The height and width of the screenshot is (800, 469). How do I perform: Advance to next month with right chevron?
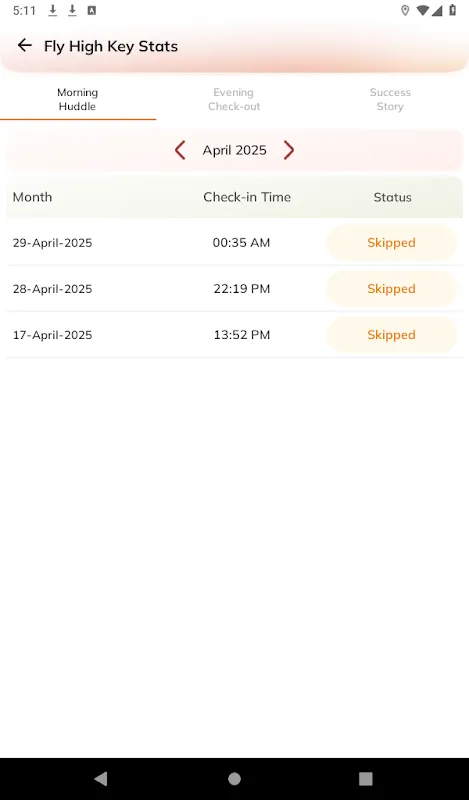pos(289,150)
